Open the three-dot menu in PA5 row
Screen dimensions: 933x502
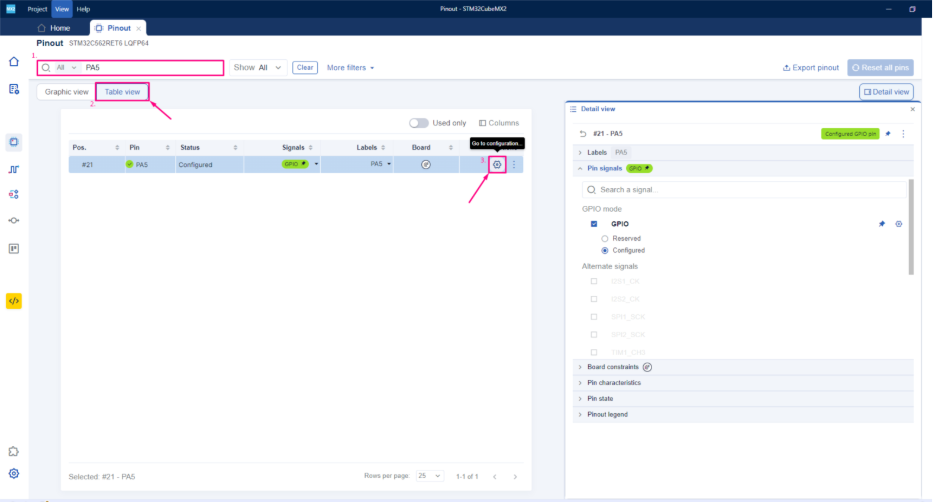pyautogui.click(x=514, y=165)
